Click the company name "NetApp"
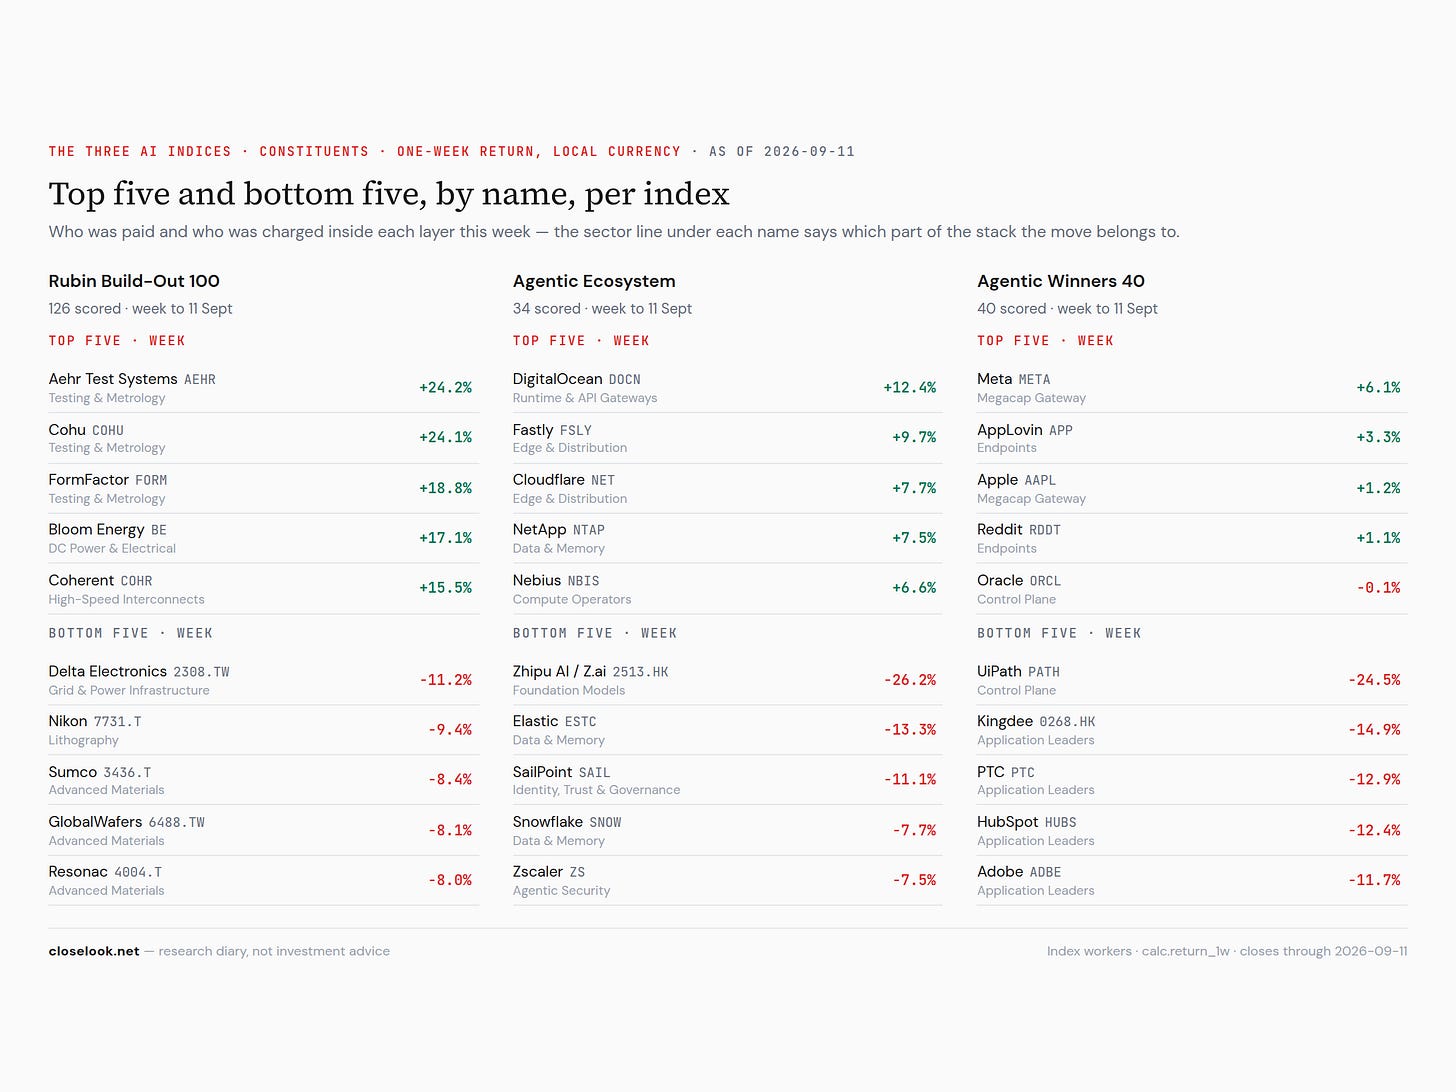The image size is (1456, 1092). click(540, 529)
